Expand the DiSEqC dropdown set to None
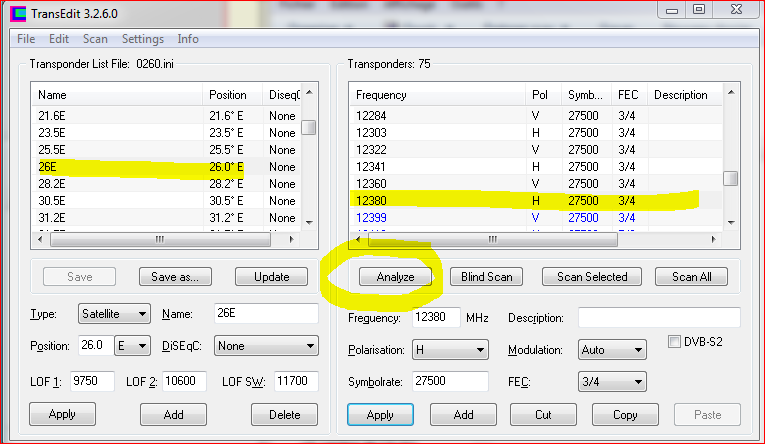This screenshot has height=444, width=765. (x=267, y=346)
